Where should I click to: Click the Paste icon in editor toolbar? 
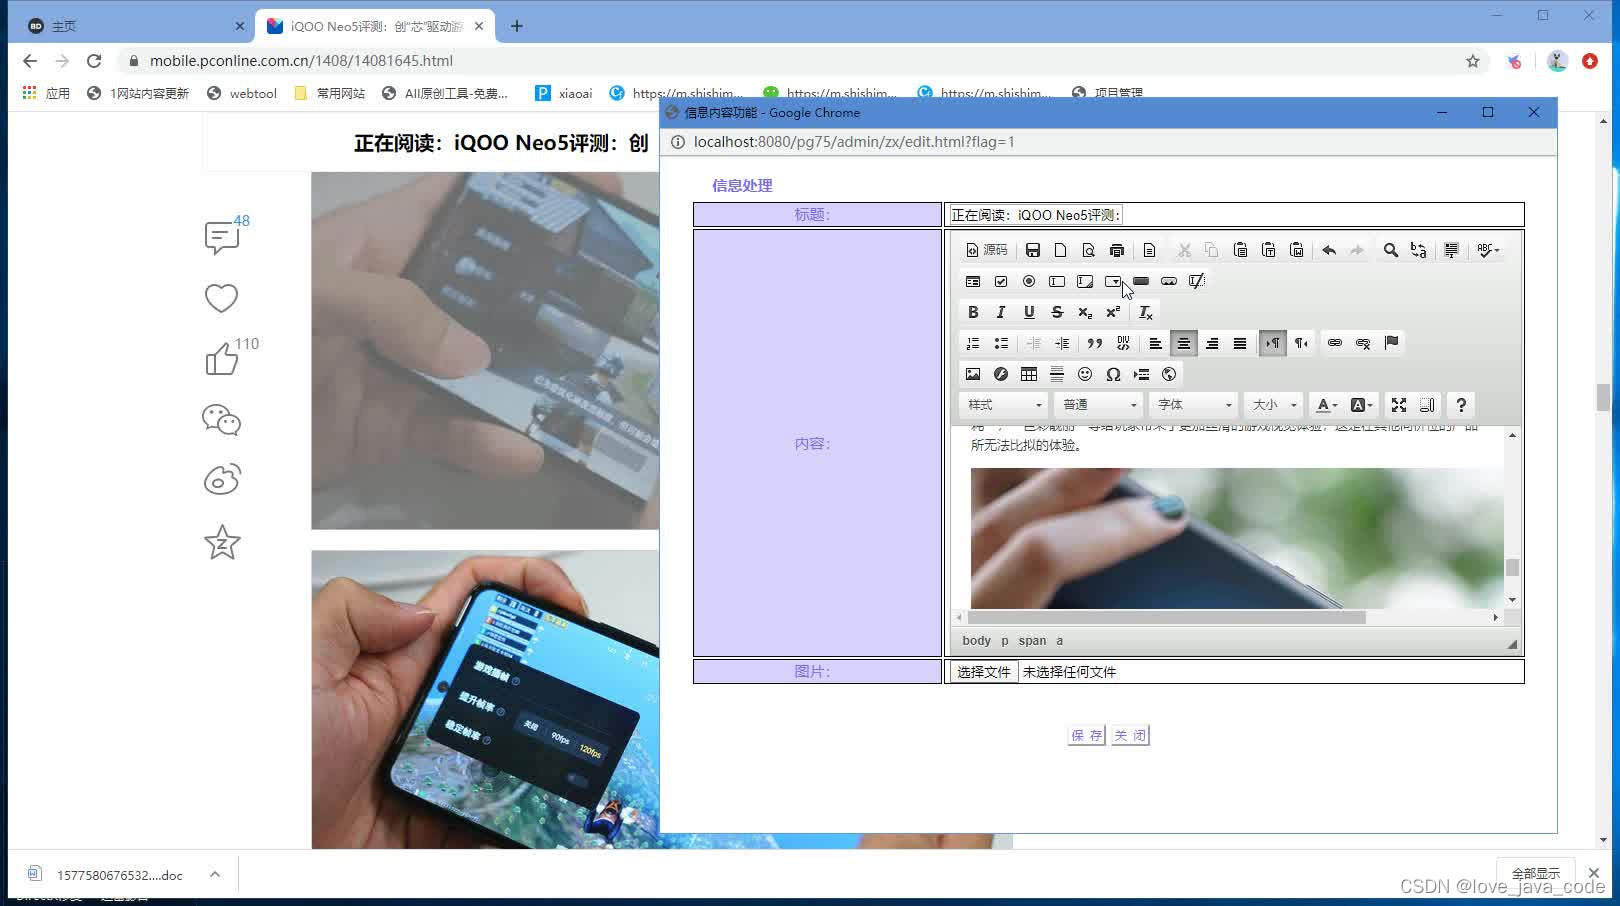pos(1240,250)
